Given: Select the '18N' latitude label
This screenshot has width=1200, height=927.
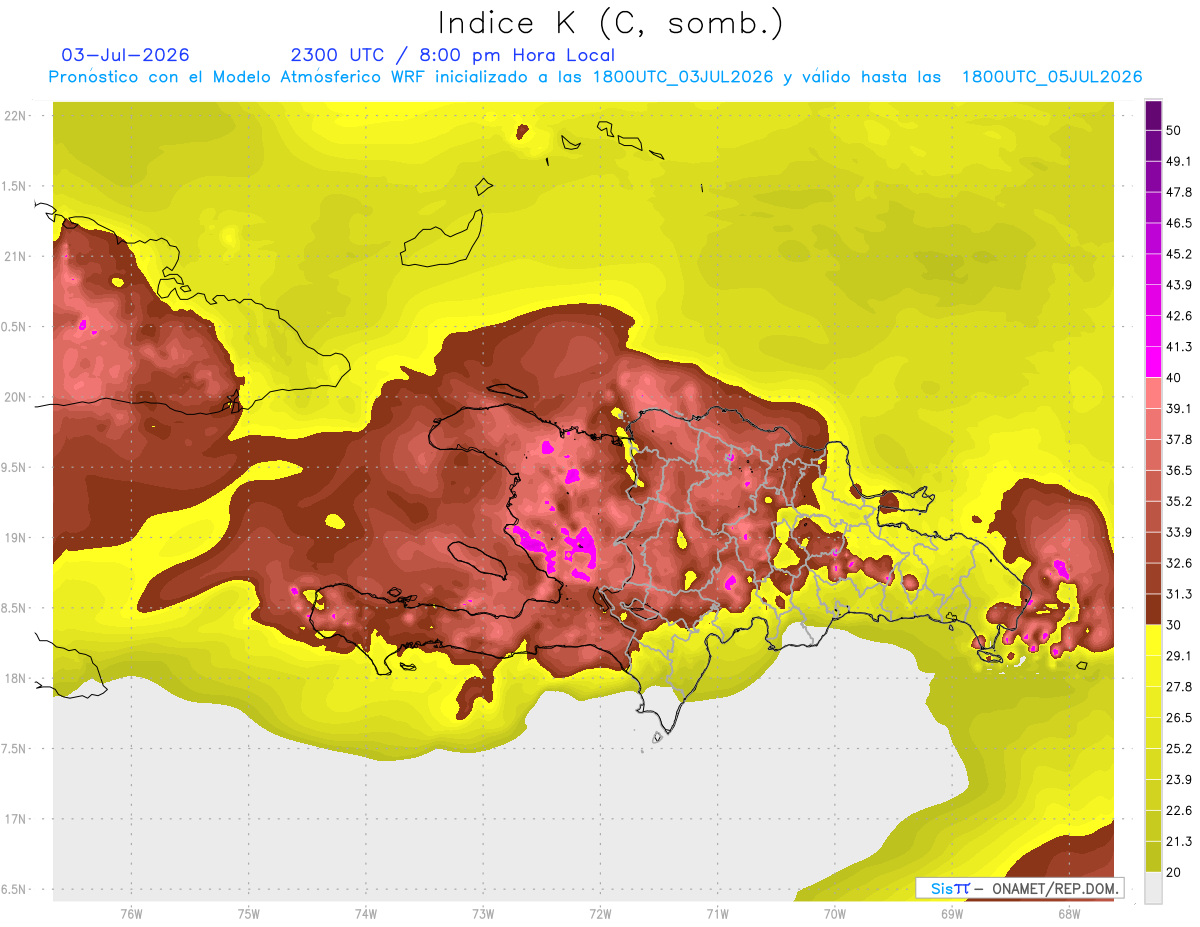Looking at the screenshot, I should pyautogui.click(x=16, y=679).
